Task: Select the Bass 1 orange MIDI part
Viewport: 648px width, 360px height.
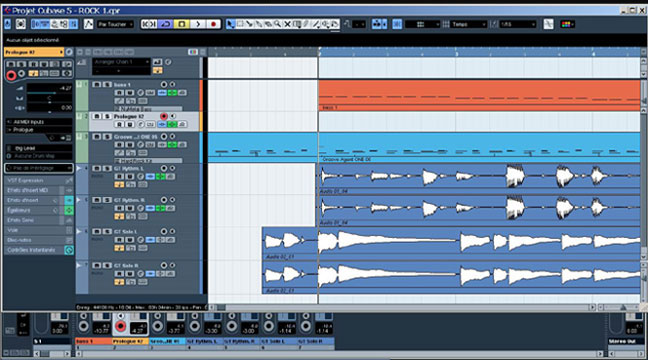Action: 479,95
